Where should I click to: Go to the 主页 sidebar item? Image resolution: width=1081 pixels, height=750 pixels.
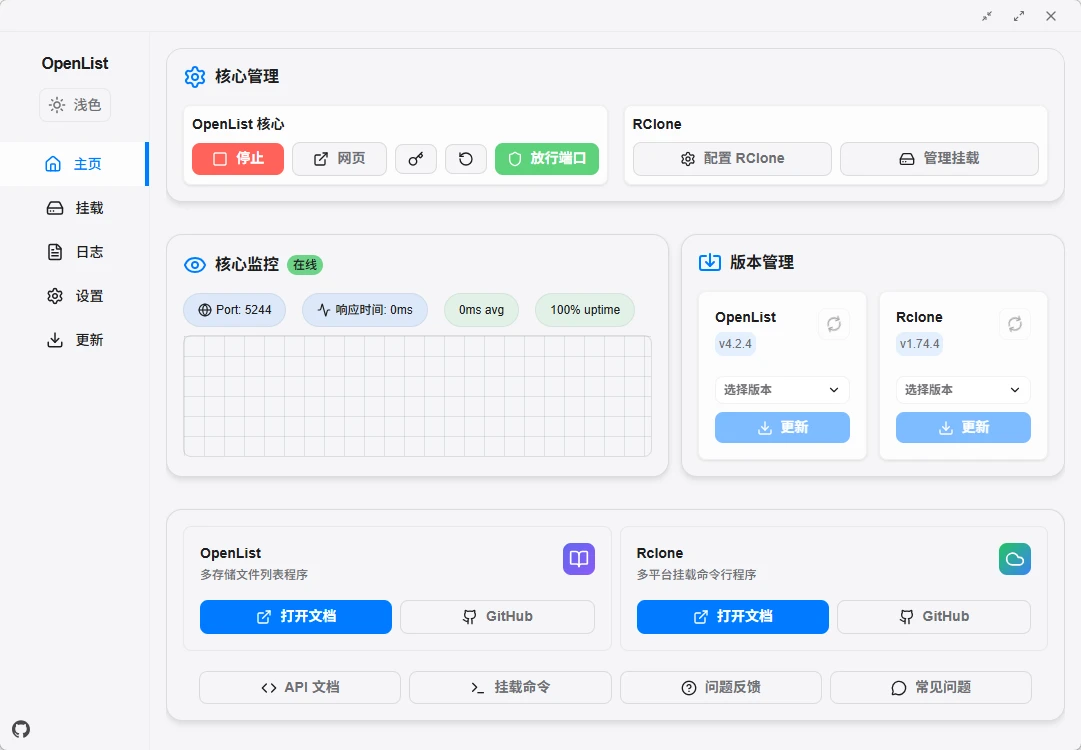tap(74, 164)
